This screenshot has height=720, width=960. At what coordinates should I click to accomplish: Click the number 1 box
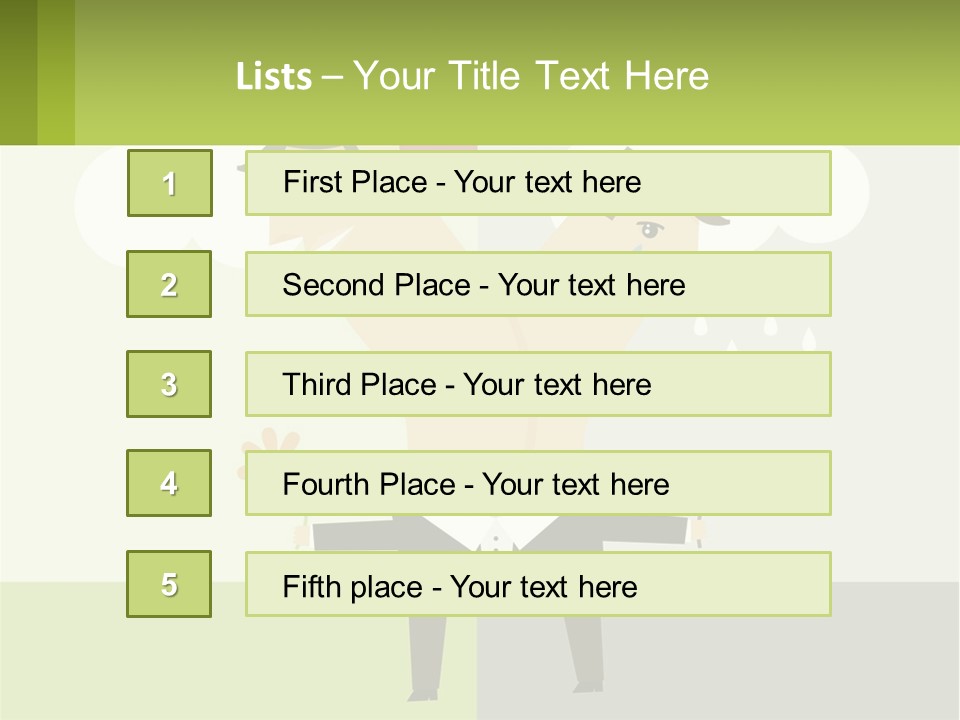pos(169,183)
